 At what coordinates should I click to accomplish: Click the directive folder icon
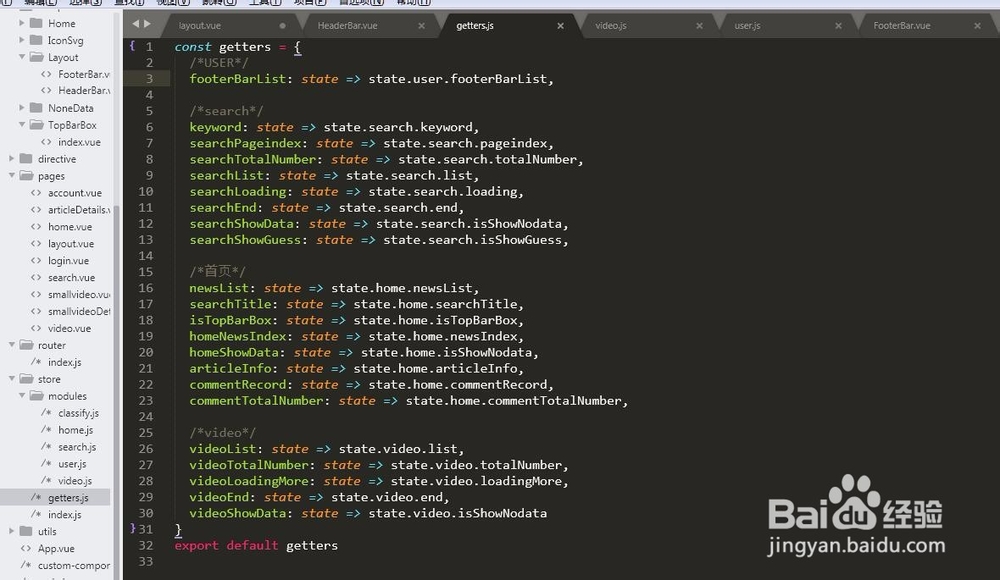tap(26, 158)
